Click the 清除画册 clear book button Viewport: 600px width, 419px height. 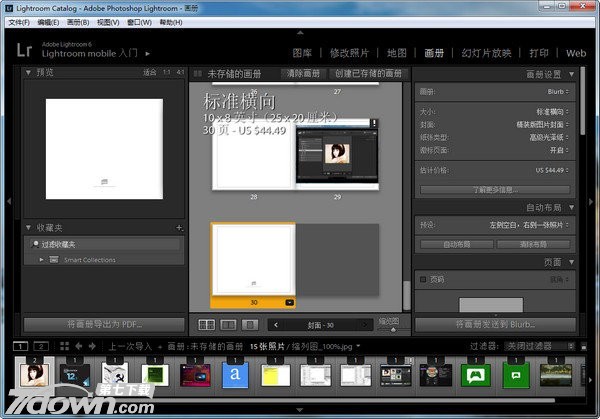[x=305, y=74]
